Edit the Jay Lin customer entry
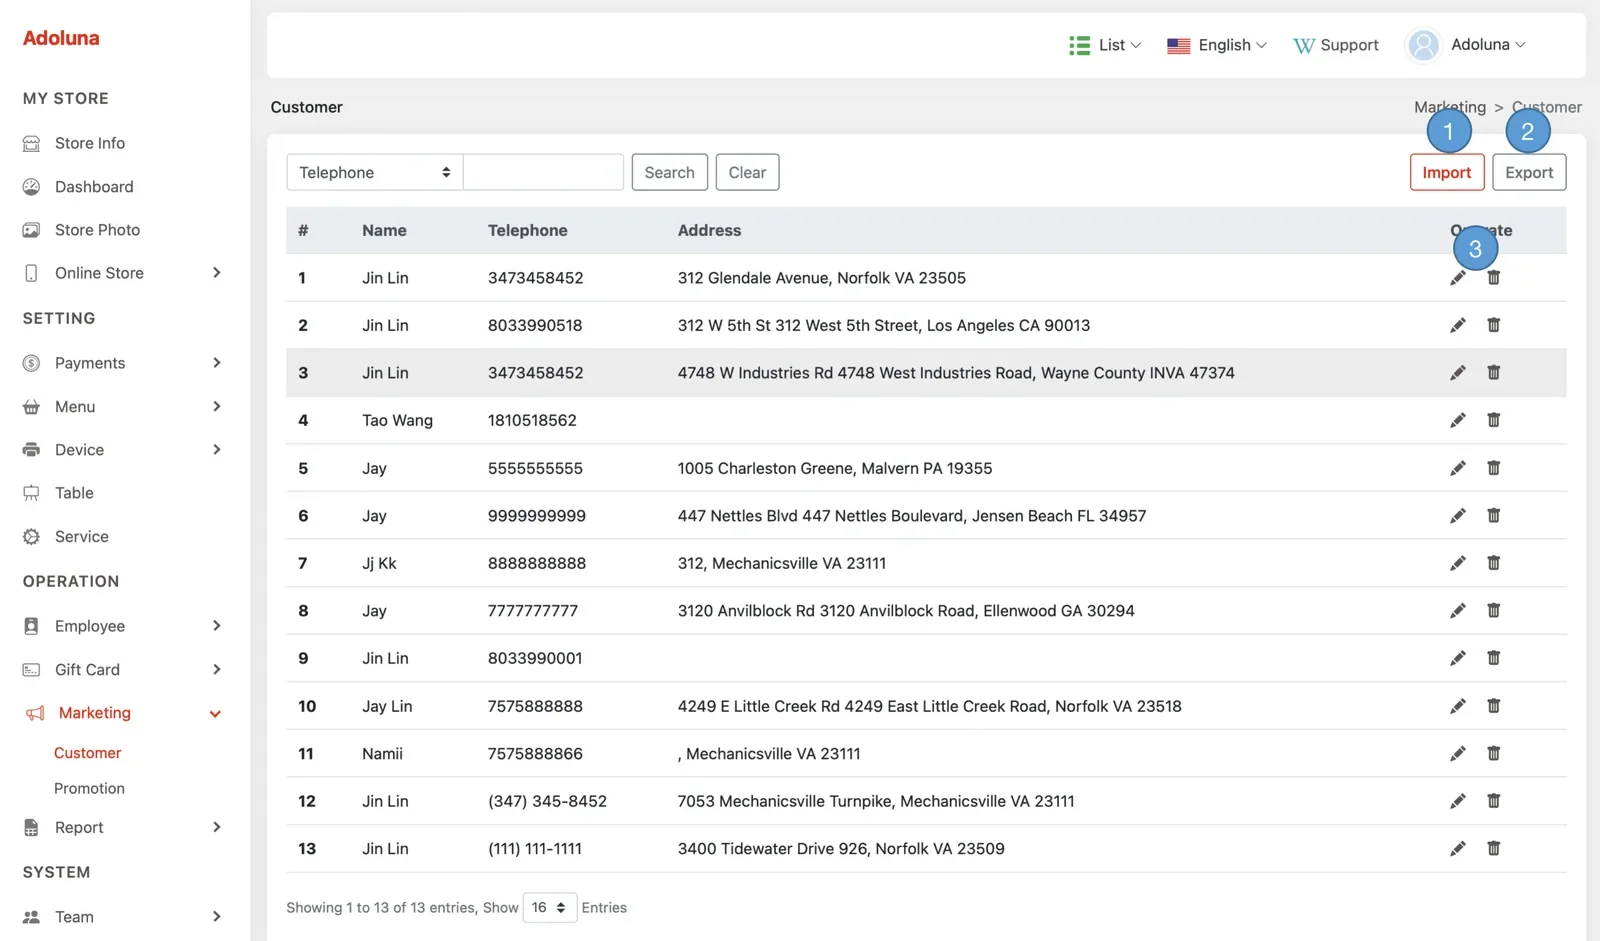This screenshot has width=1600, height=941. coord(1458,706)
